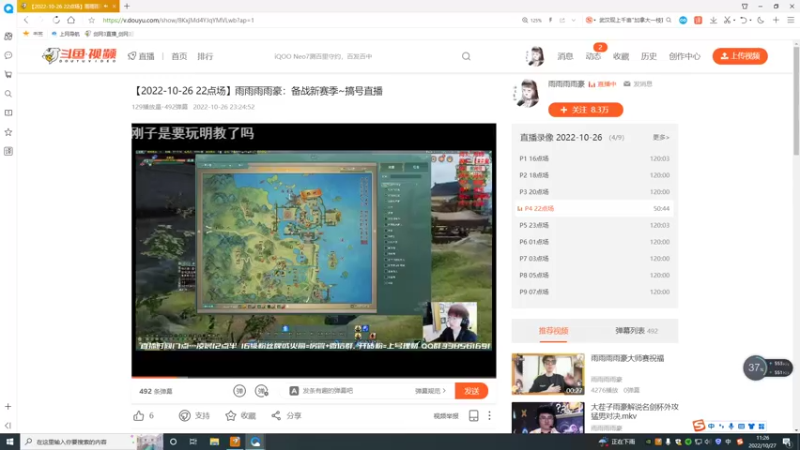Image resolution: width=800 pixels, height=450 pixels.
Task: Follow streamer with 关注 8.3万 button
Action: click(585, 110)
